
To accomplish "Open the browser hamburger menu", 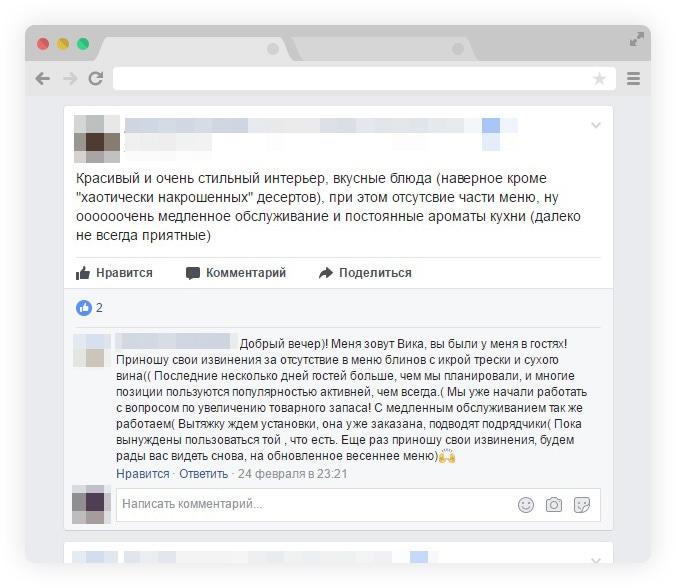I will click(633, 78).
